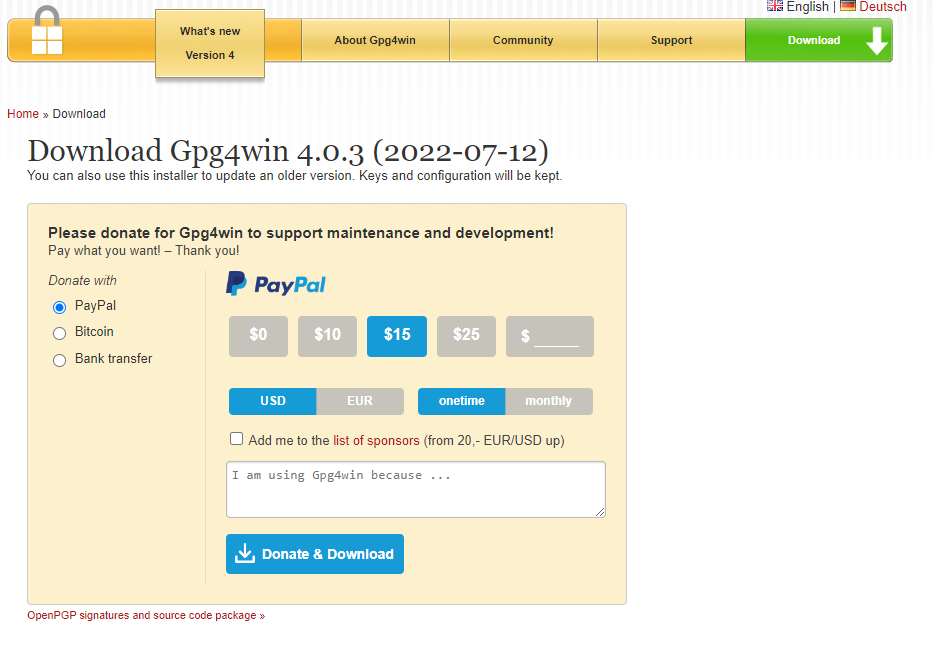Select the PayPal radio button

click(60, 307)
